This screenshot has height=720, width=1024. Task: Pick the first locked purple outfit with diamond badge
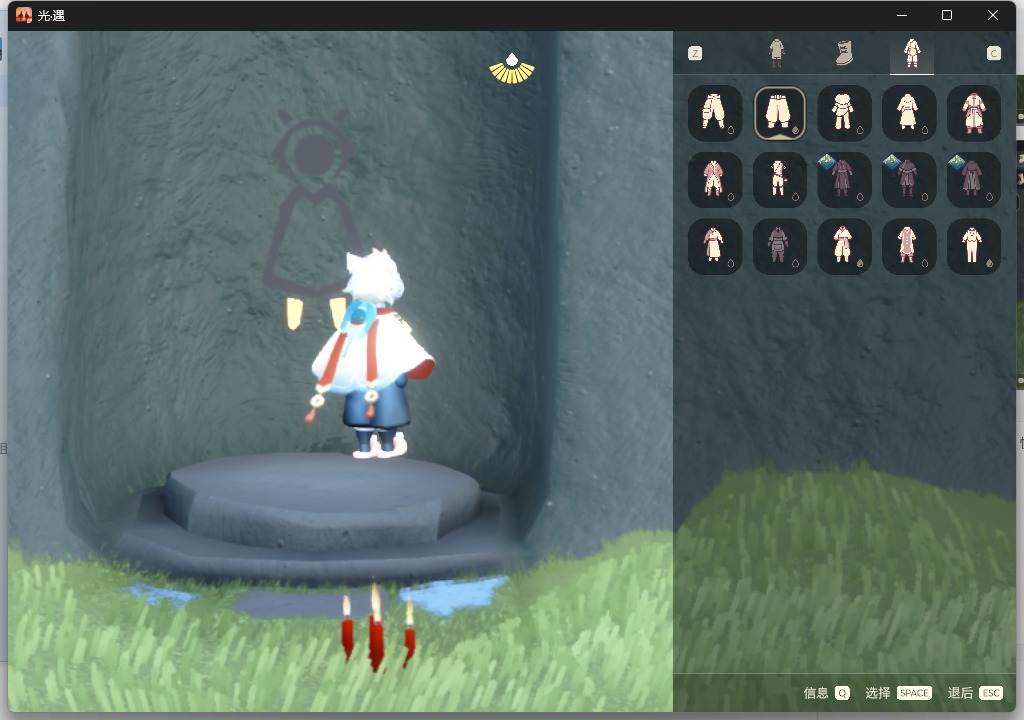point(844,180)
